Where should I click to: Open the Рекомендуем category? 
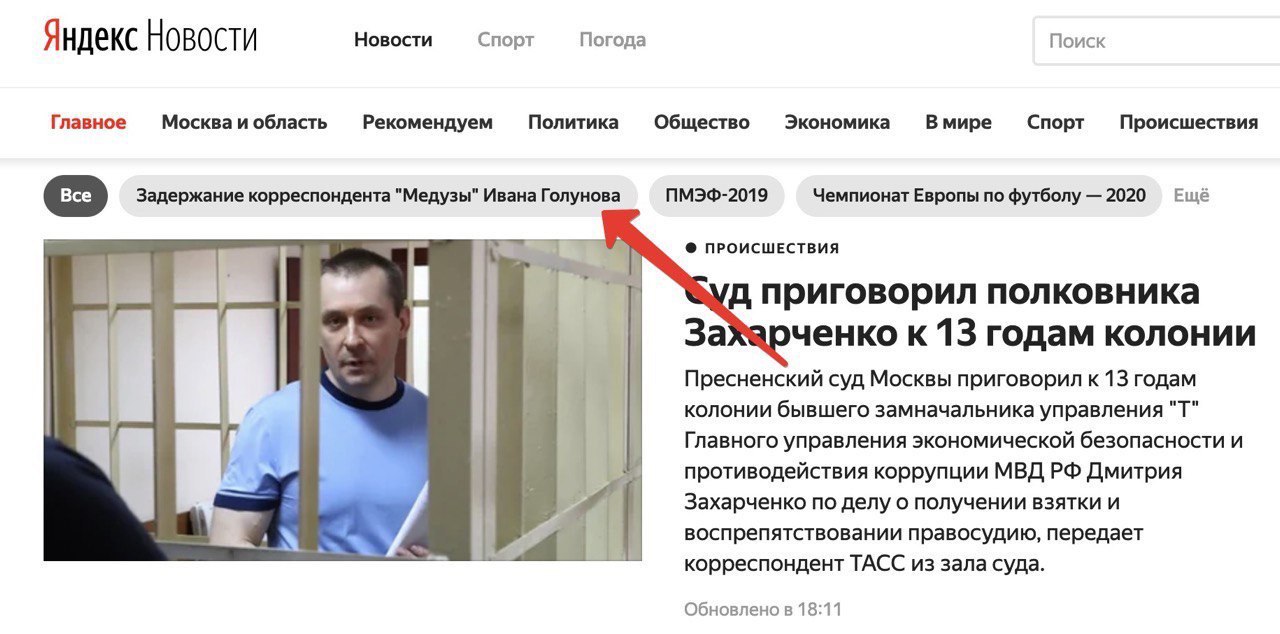click(427, 122)
